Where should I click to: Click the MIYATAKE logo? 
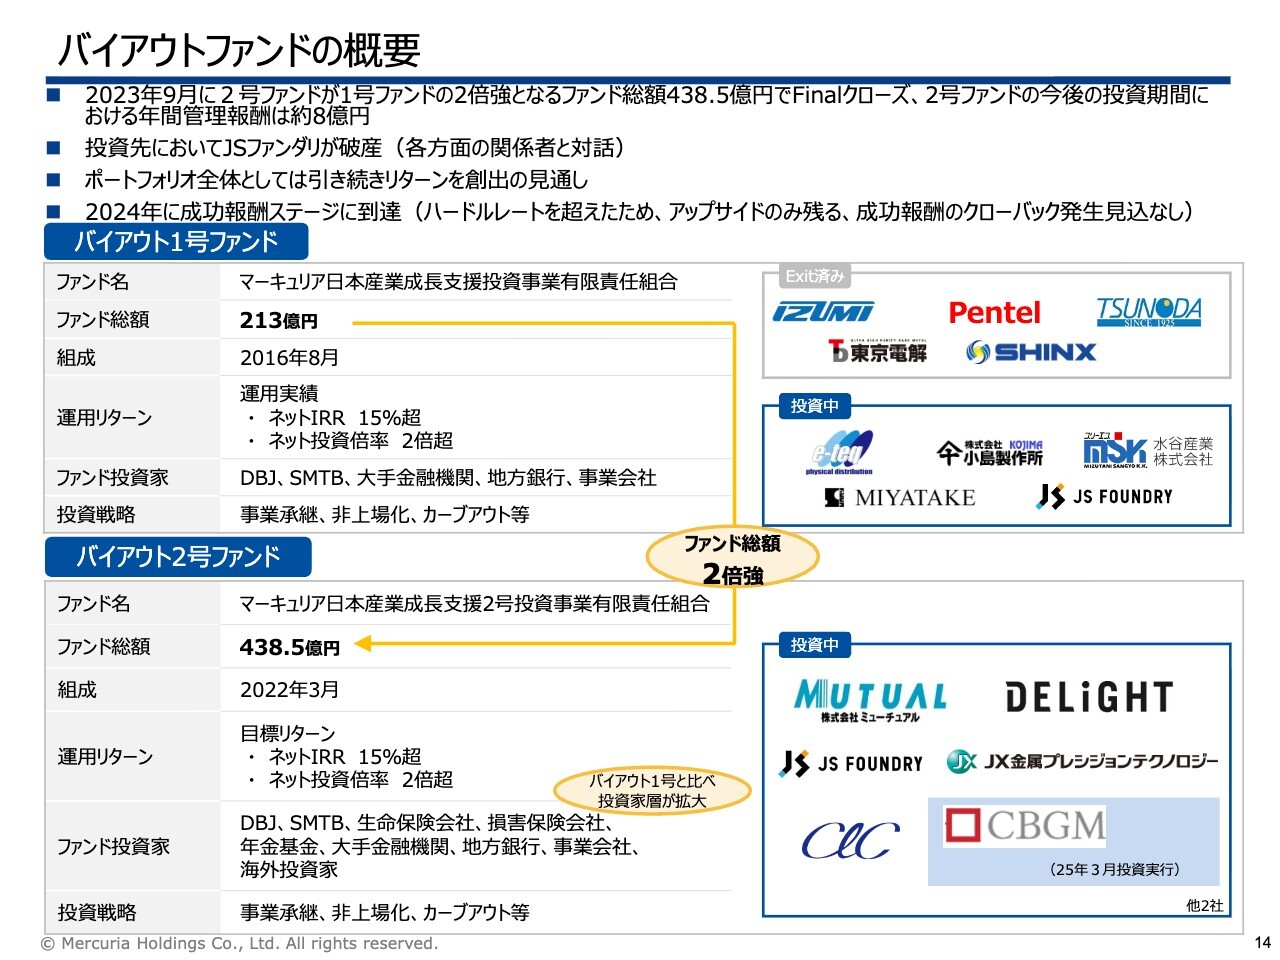899,497
